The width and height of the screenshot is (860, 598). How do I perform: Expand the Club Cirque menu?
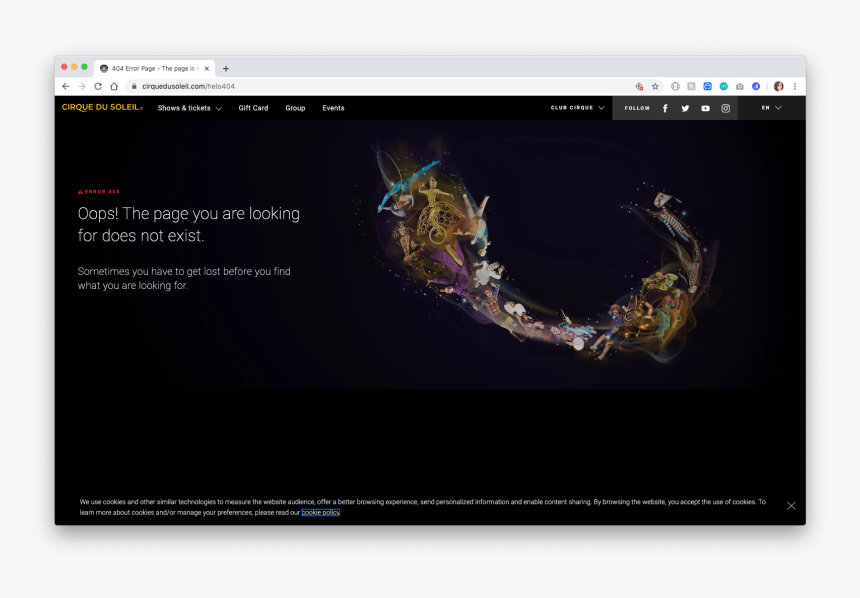576,107
